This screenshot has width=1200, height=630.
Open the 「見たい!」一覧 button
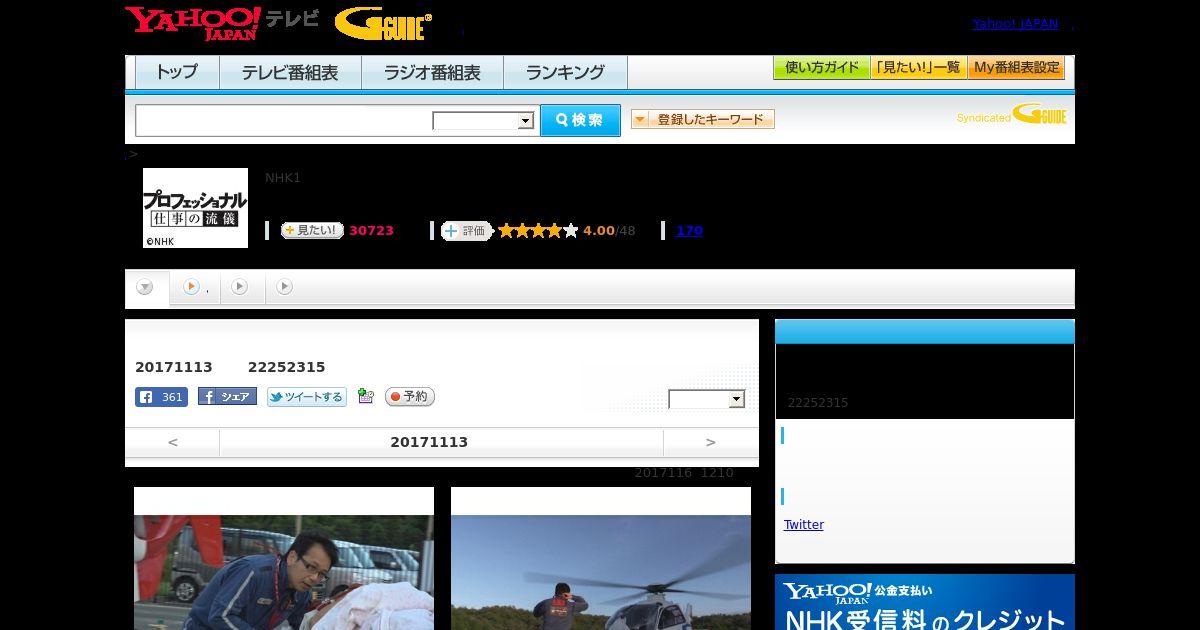919,68
